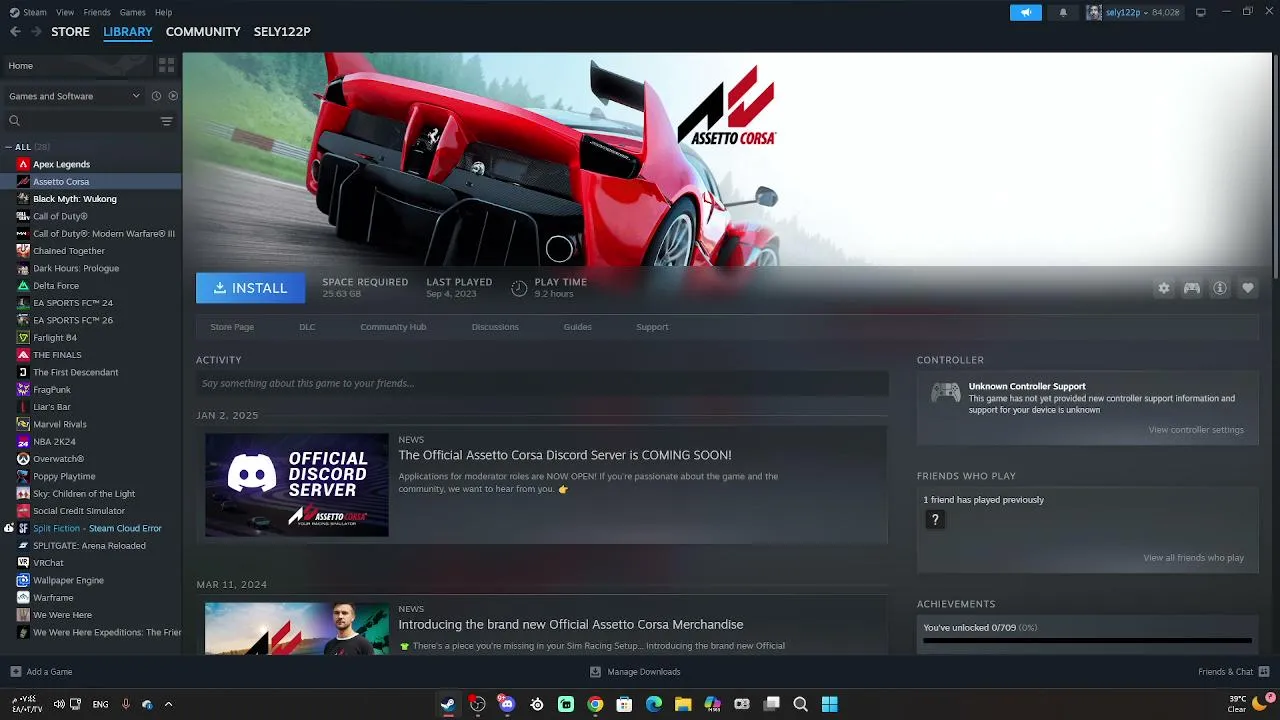Select the LIBRARY tab
This screenshot has width=1280, height=720.
128,32
